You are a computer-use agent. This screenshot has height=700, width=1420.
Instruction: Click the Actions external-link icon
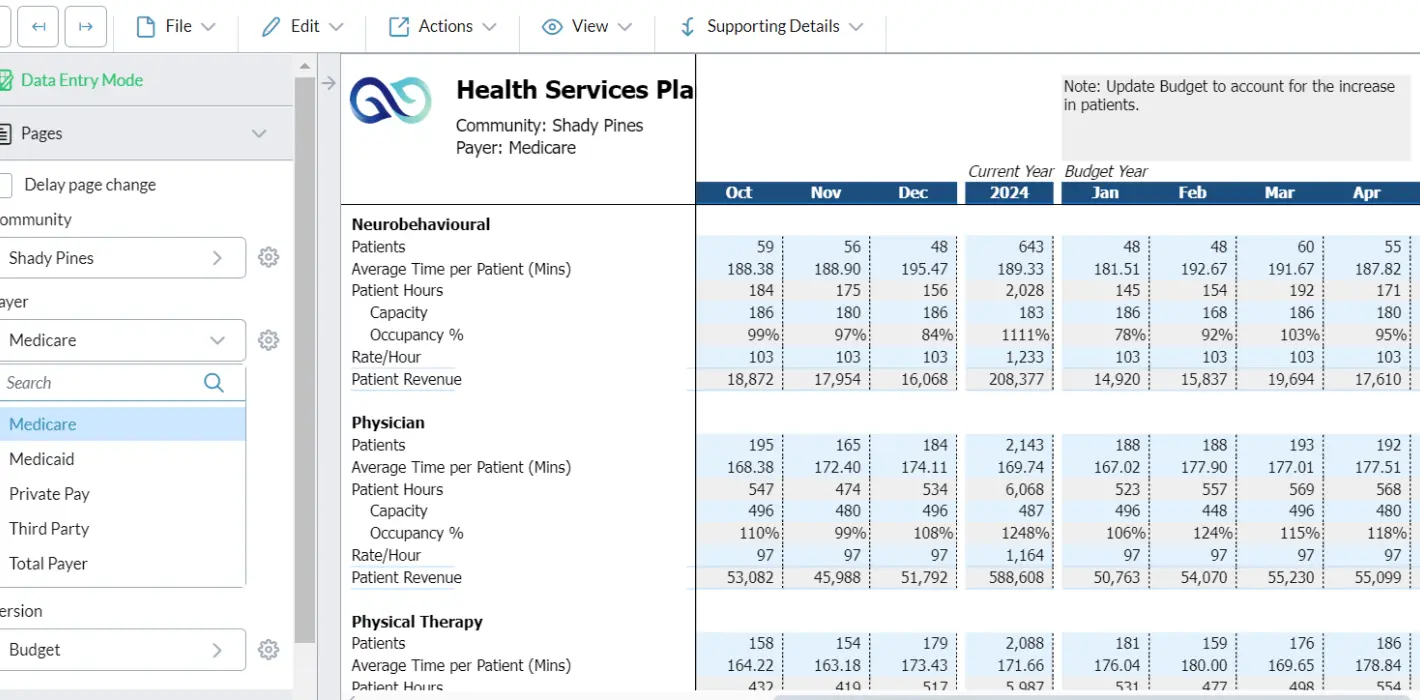tap(399, 27)
